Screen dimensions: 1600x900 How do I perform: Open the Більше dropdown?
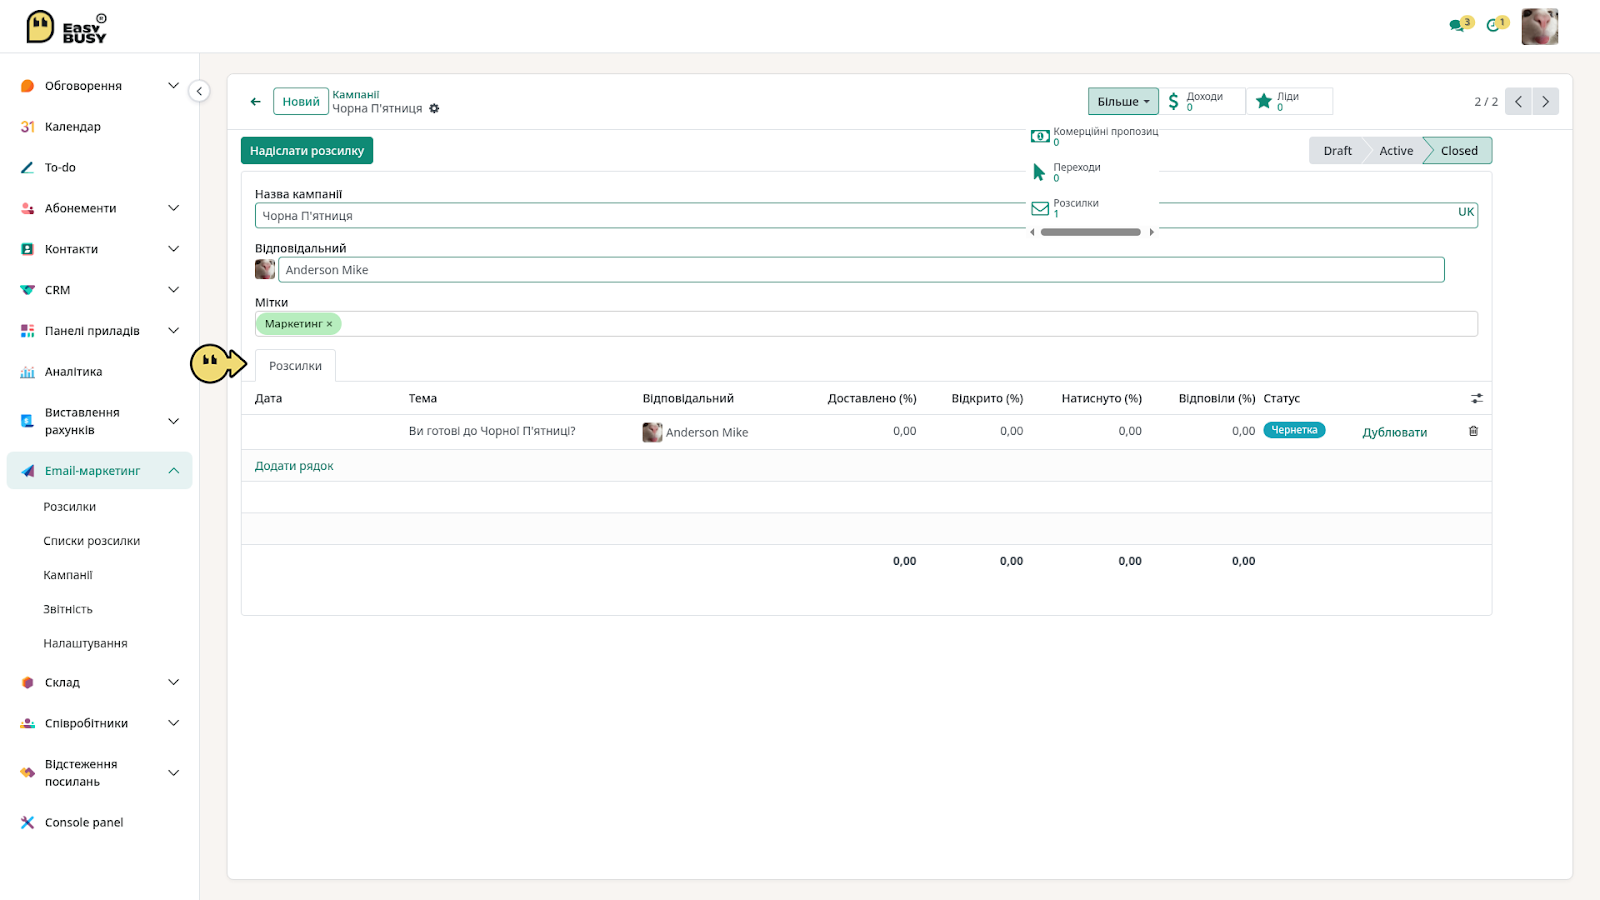tap(1123, 101)
